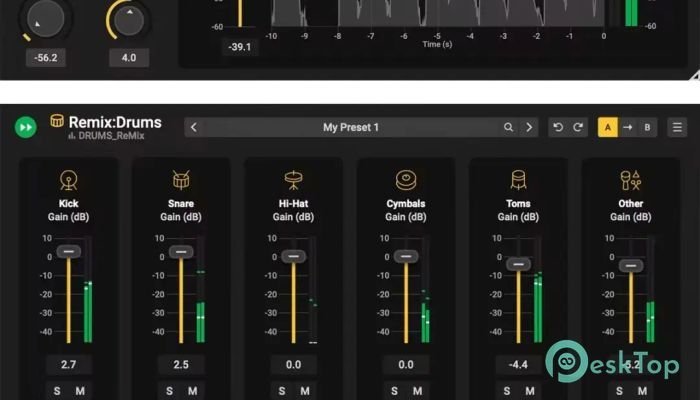Solo the Hi-Hat channel
The width and height of the screenshot is (700, 400).
tap(281, 391)
